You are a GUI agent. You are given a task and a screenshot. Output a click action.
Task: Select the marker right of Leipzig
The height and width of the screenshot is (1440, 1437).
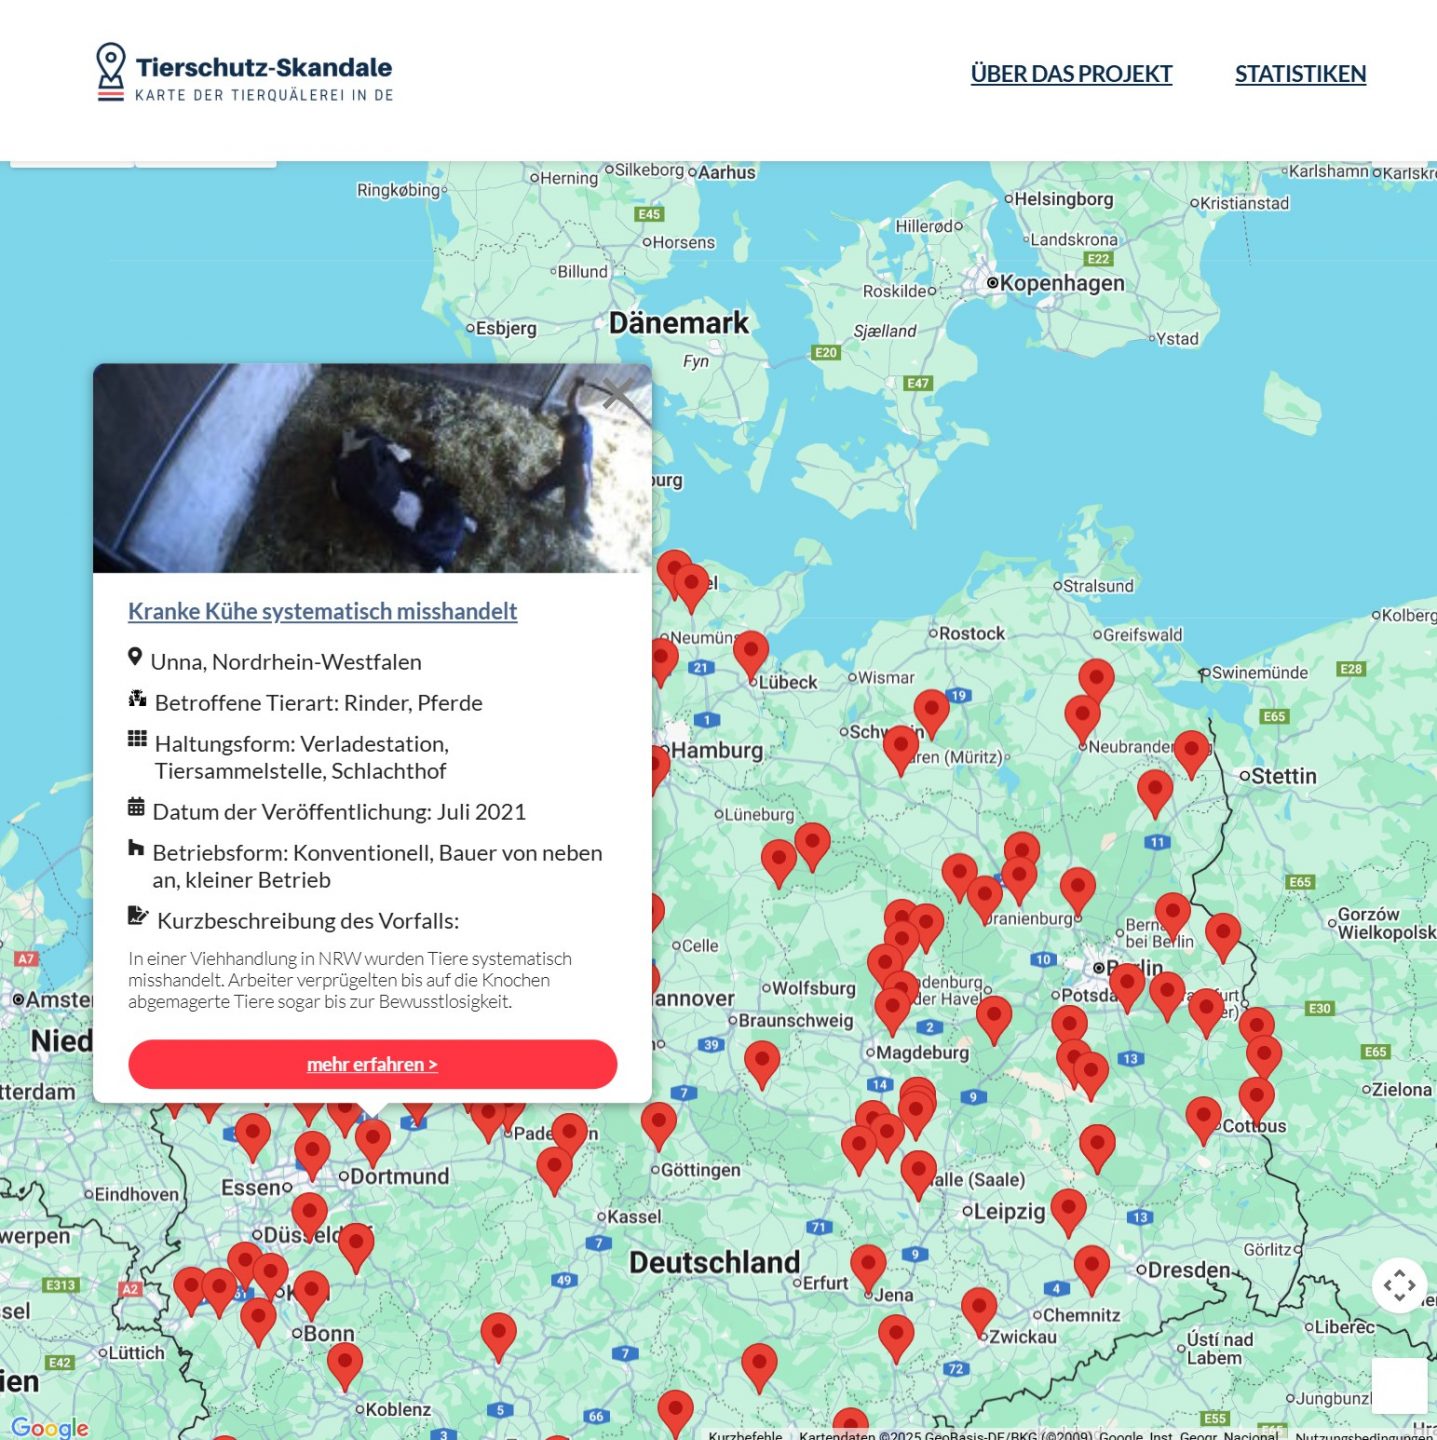1068,1208
